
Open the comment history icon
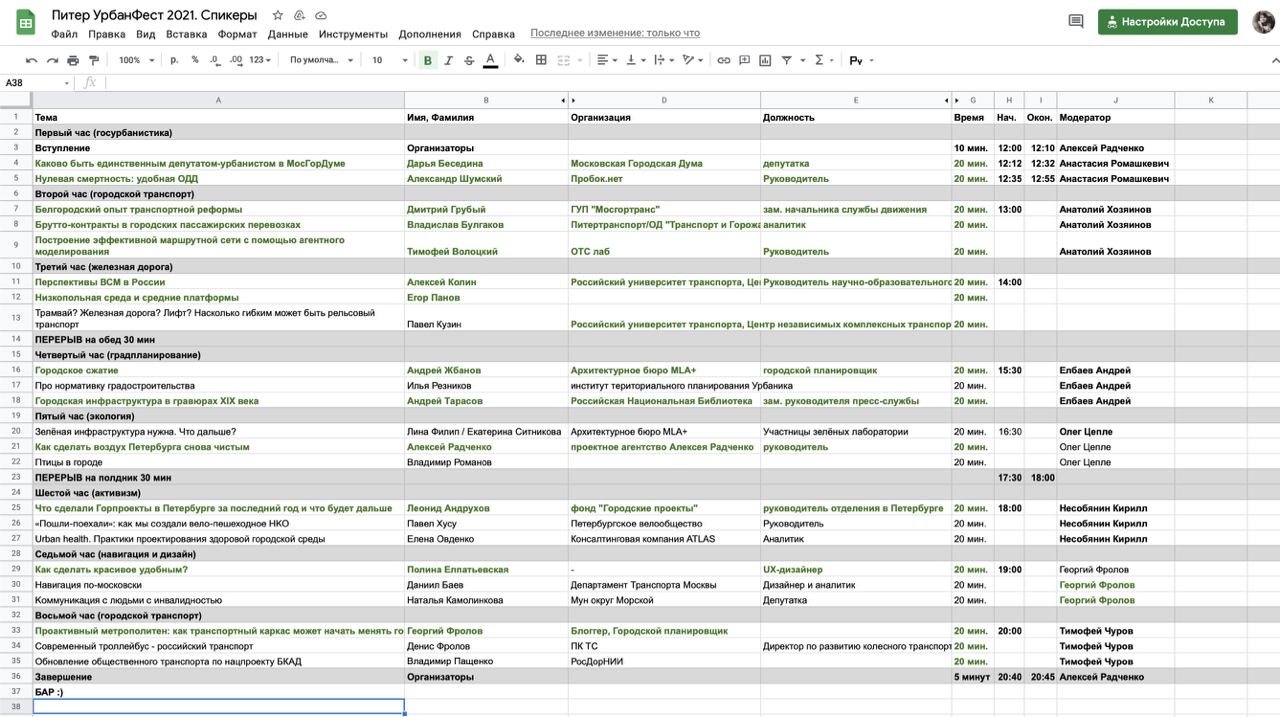tap(1076, 21)
